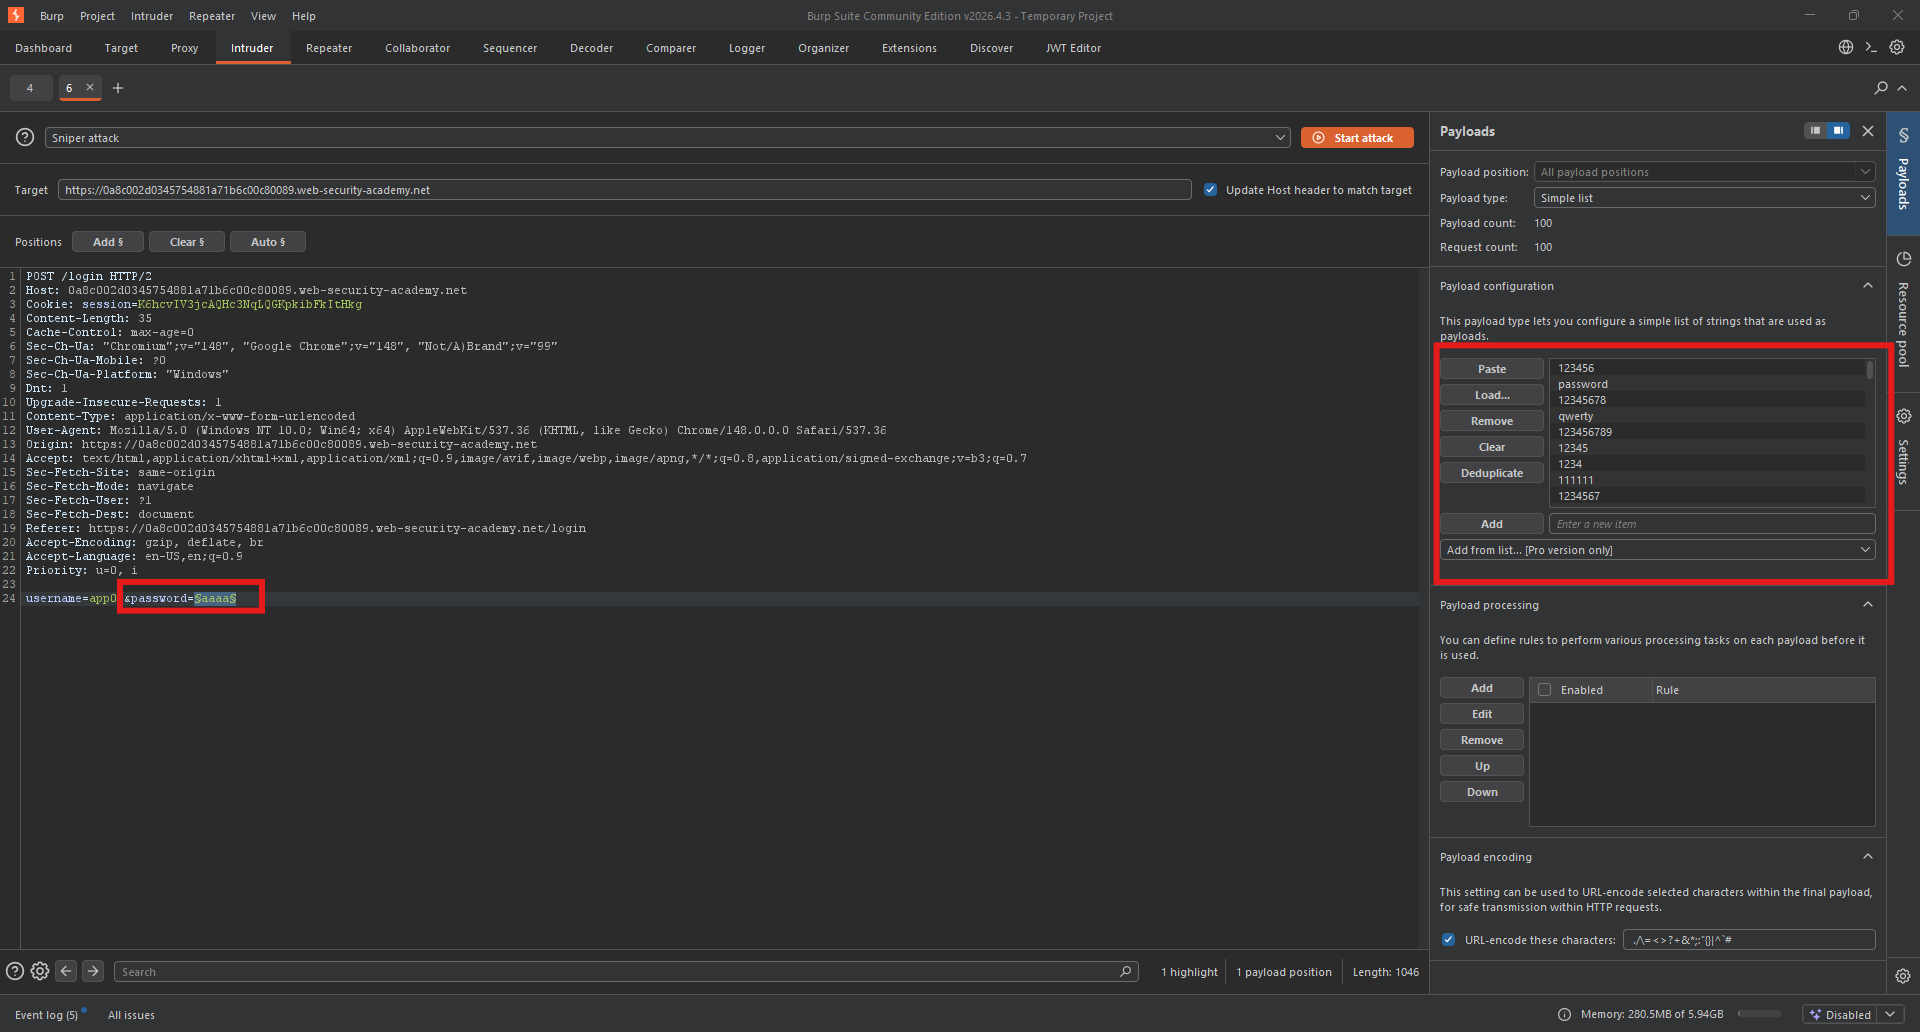This screenshot has height=1032, width=1920.
Task: Open the globe browser icon in top bar
Action: click(1846, 47)
